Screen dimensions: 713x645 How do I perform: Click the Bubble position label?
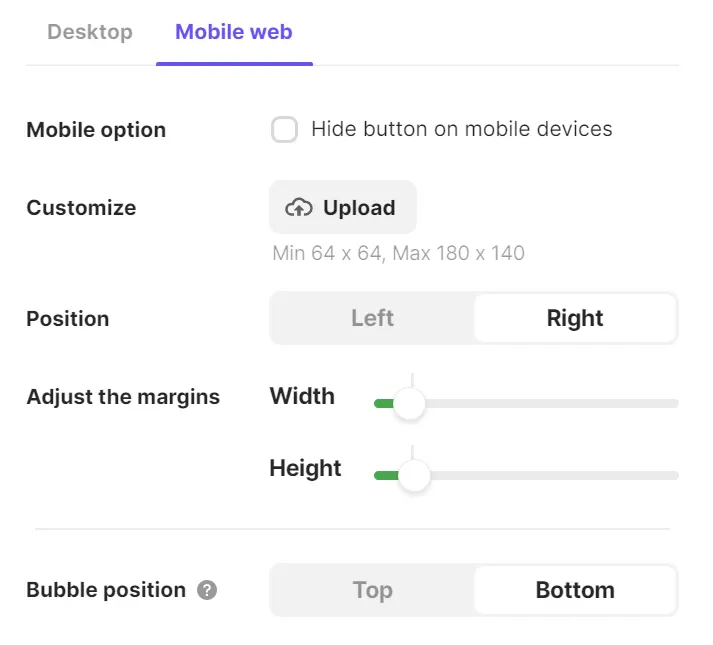(106, 590)
